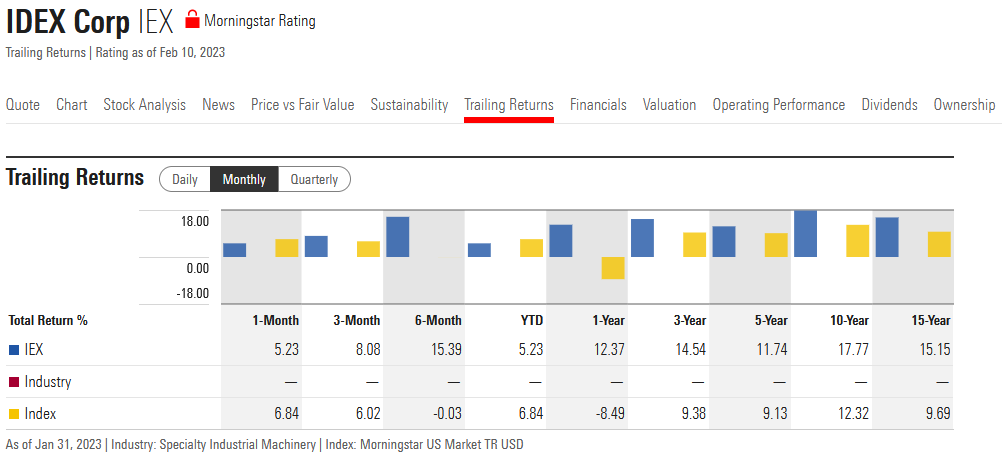Switch to the Dividends tab
Image resolution: width=1002 pixels, height=459 pixels.
coord(890,105)
